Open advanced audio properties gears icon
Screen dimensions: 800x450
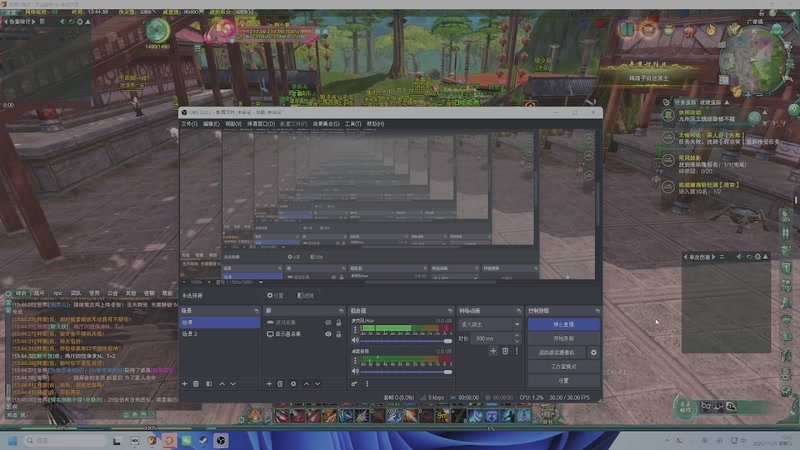pyautogui.click(x=354, y=384)
